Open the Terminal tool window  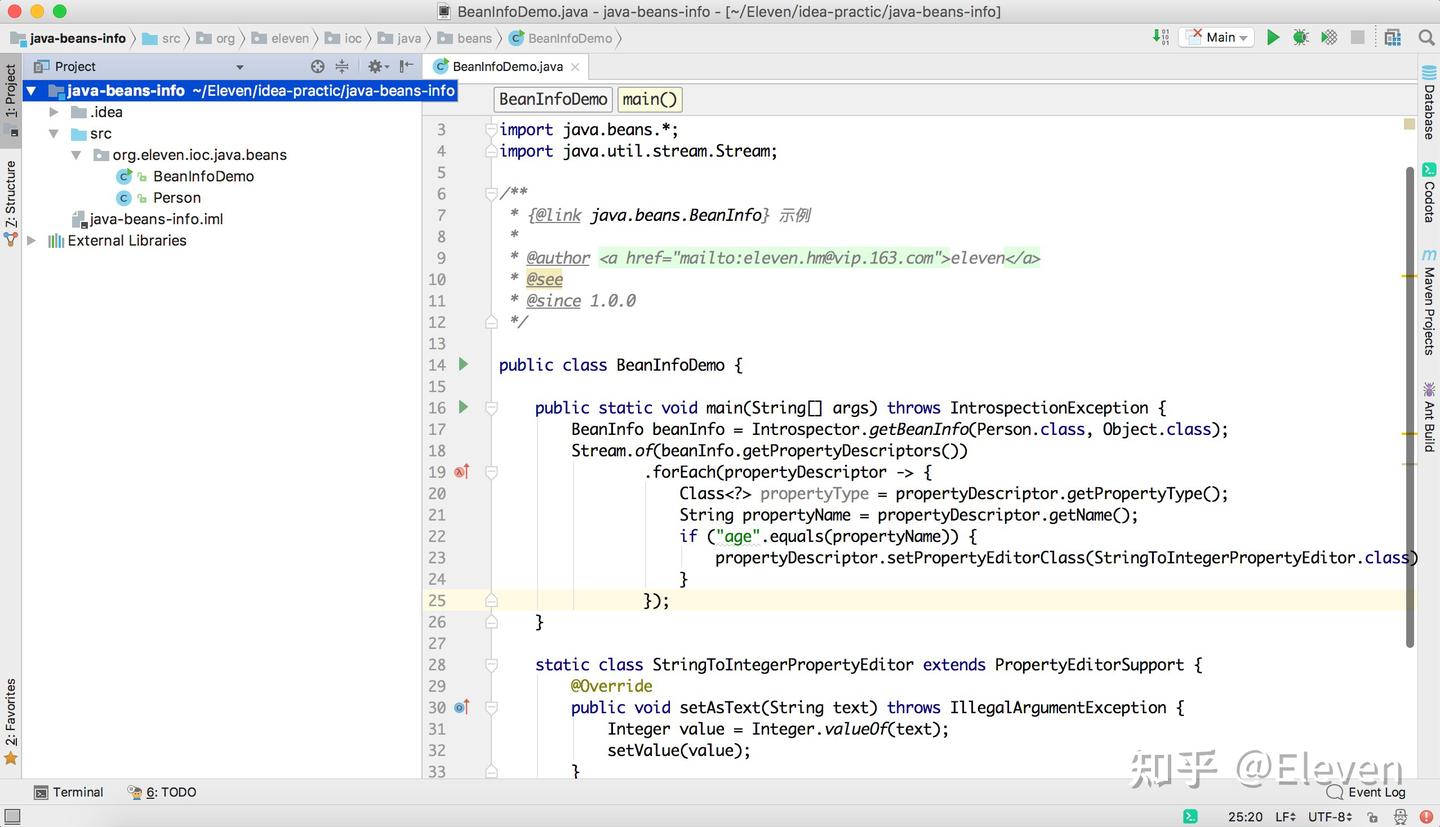pyautogui.click(x=69, y=792)
